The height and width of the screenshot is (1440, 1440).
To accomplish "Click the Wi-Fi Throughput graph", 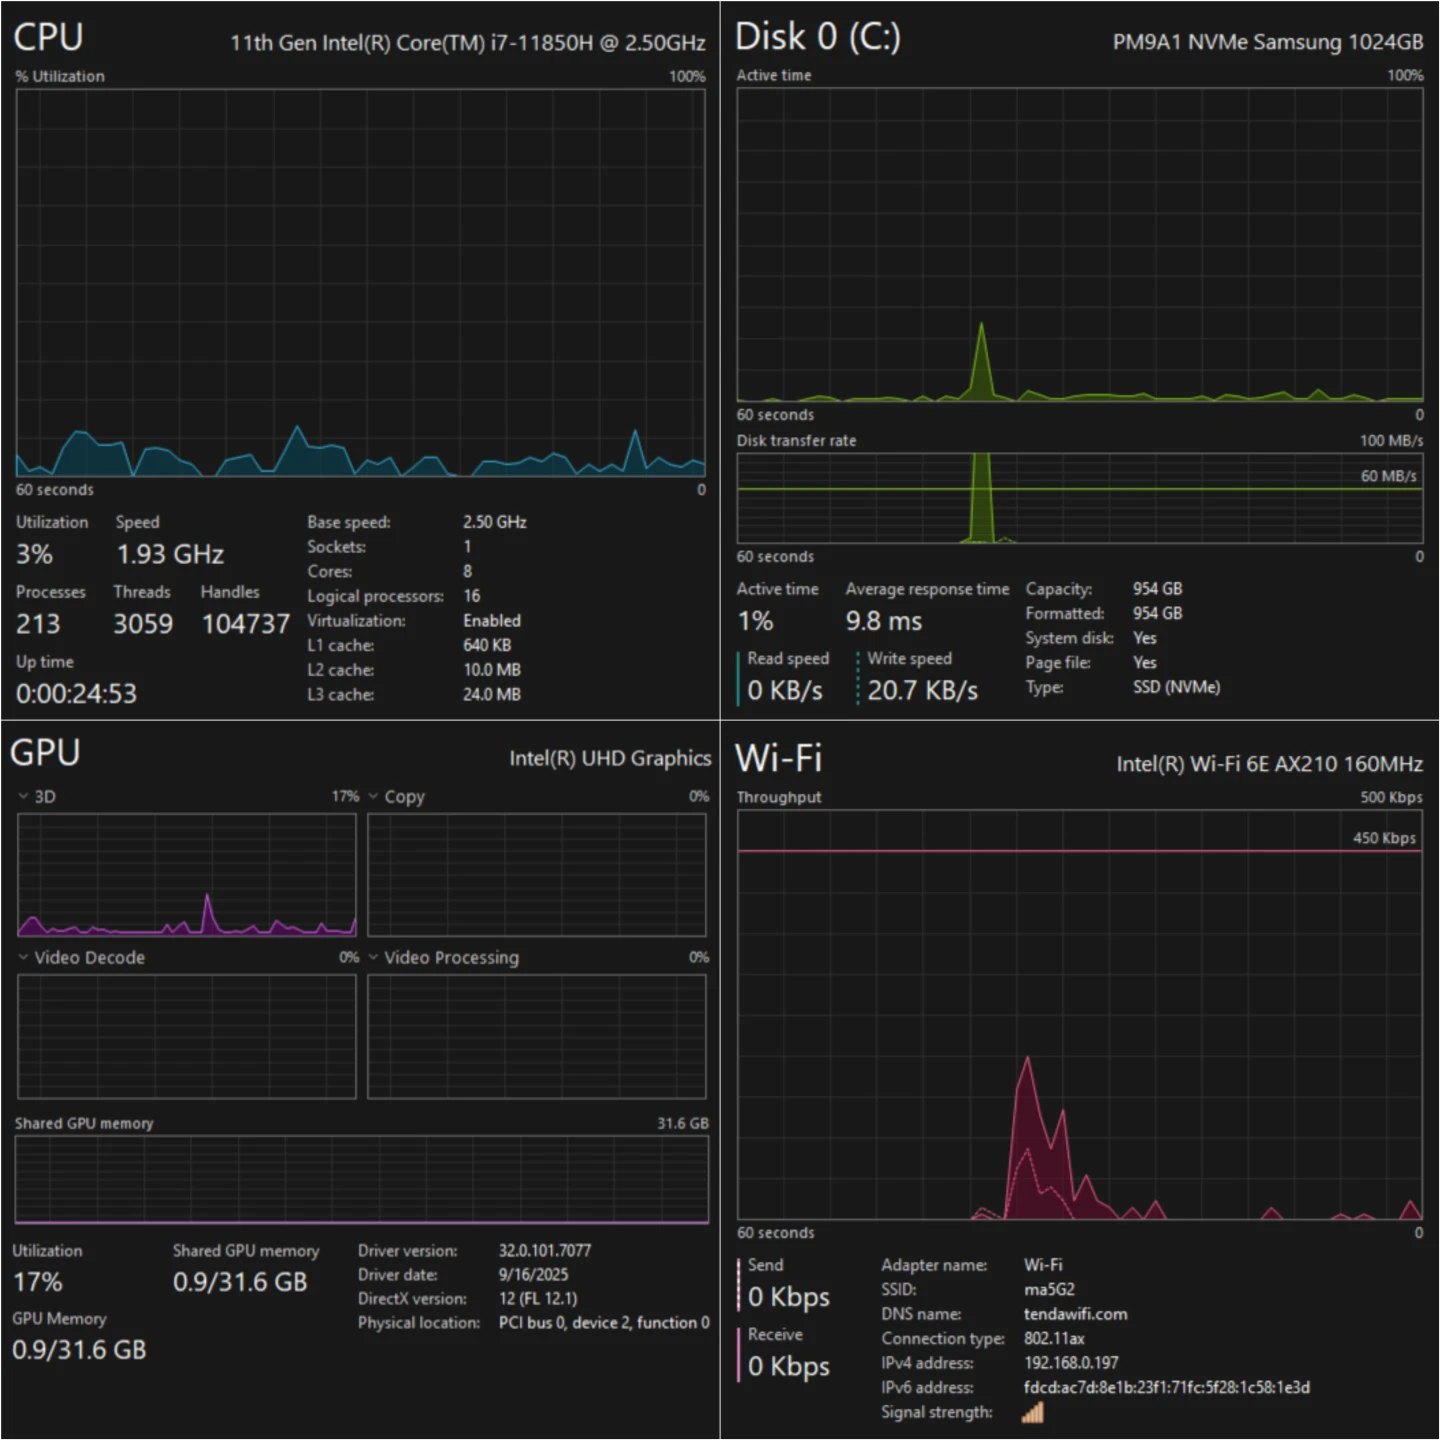I will [1079, 1014].
